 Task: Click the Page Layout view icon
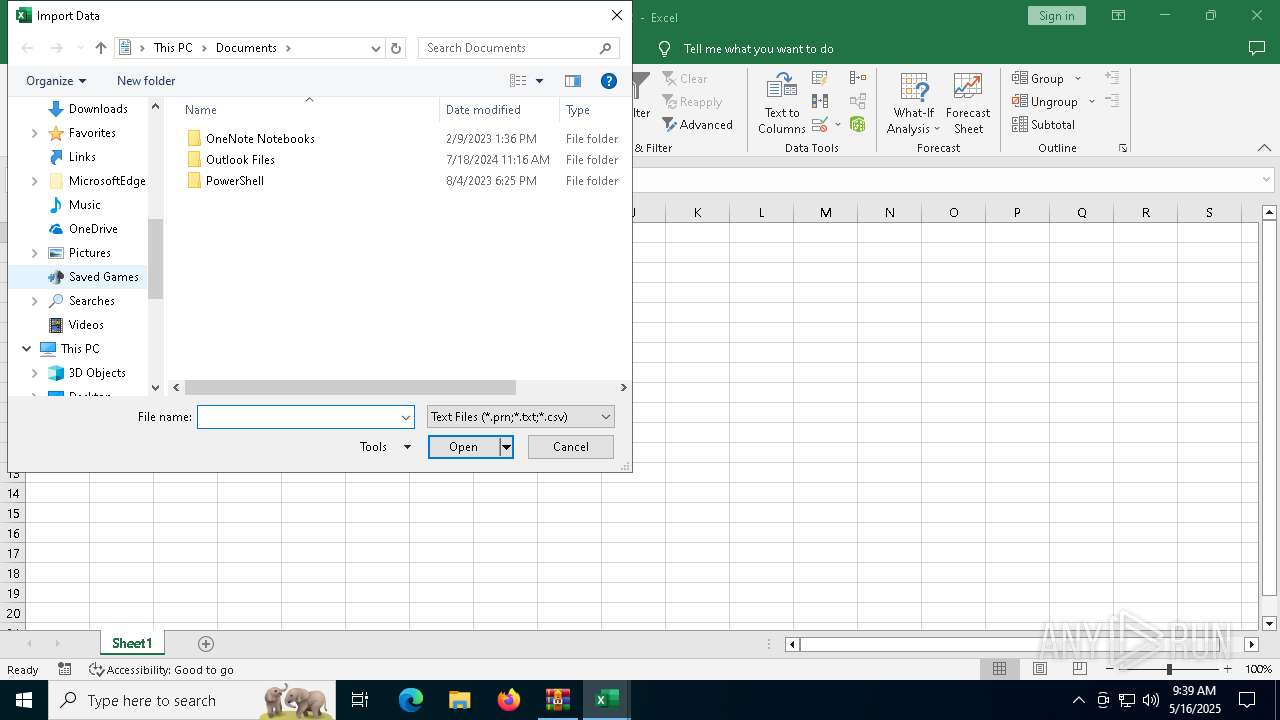[x=1040, y=669]
